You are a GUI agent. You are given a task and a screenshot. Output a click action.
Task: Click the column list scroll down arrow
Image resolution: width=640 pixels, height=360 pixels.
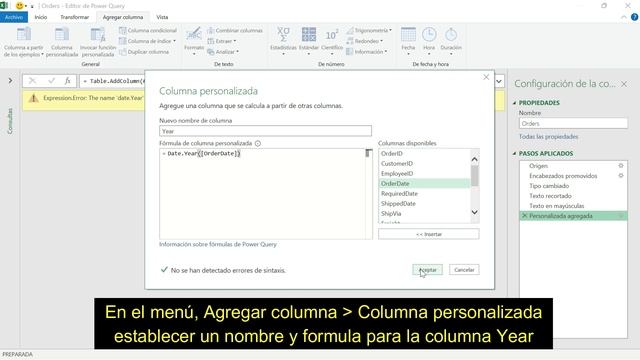[474, 212]
